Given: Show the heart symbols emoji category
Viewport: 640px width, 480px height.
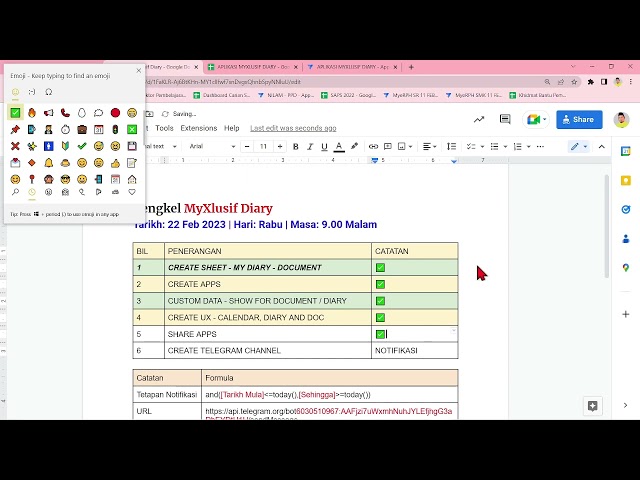Looking at the screenshot, I should [x=132, y=192].
